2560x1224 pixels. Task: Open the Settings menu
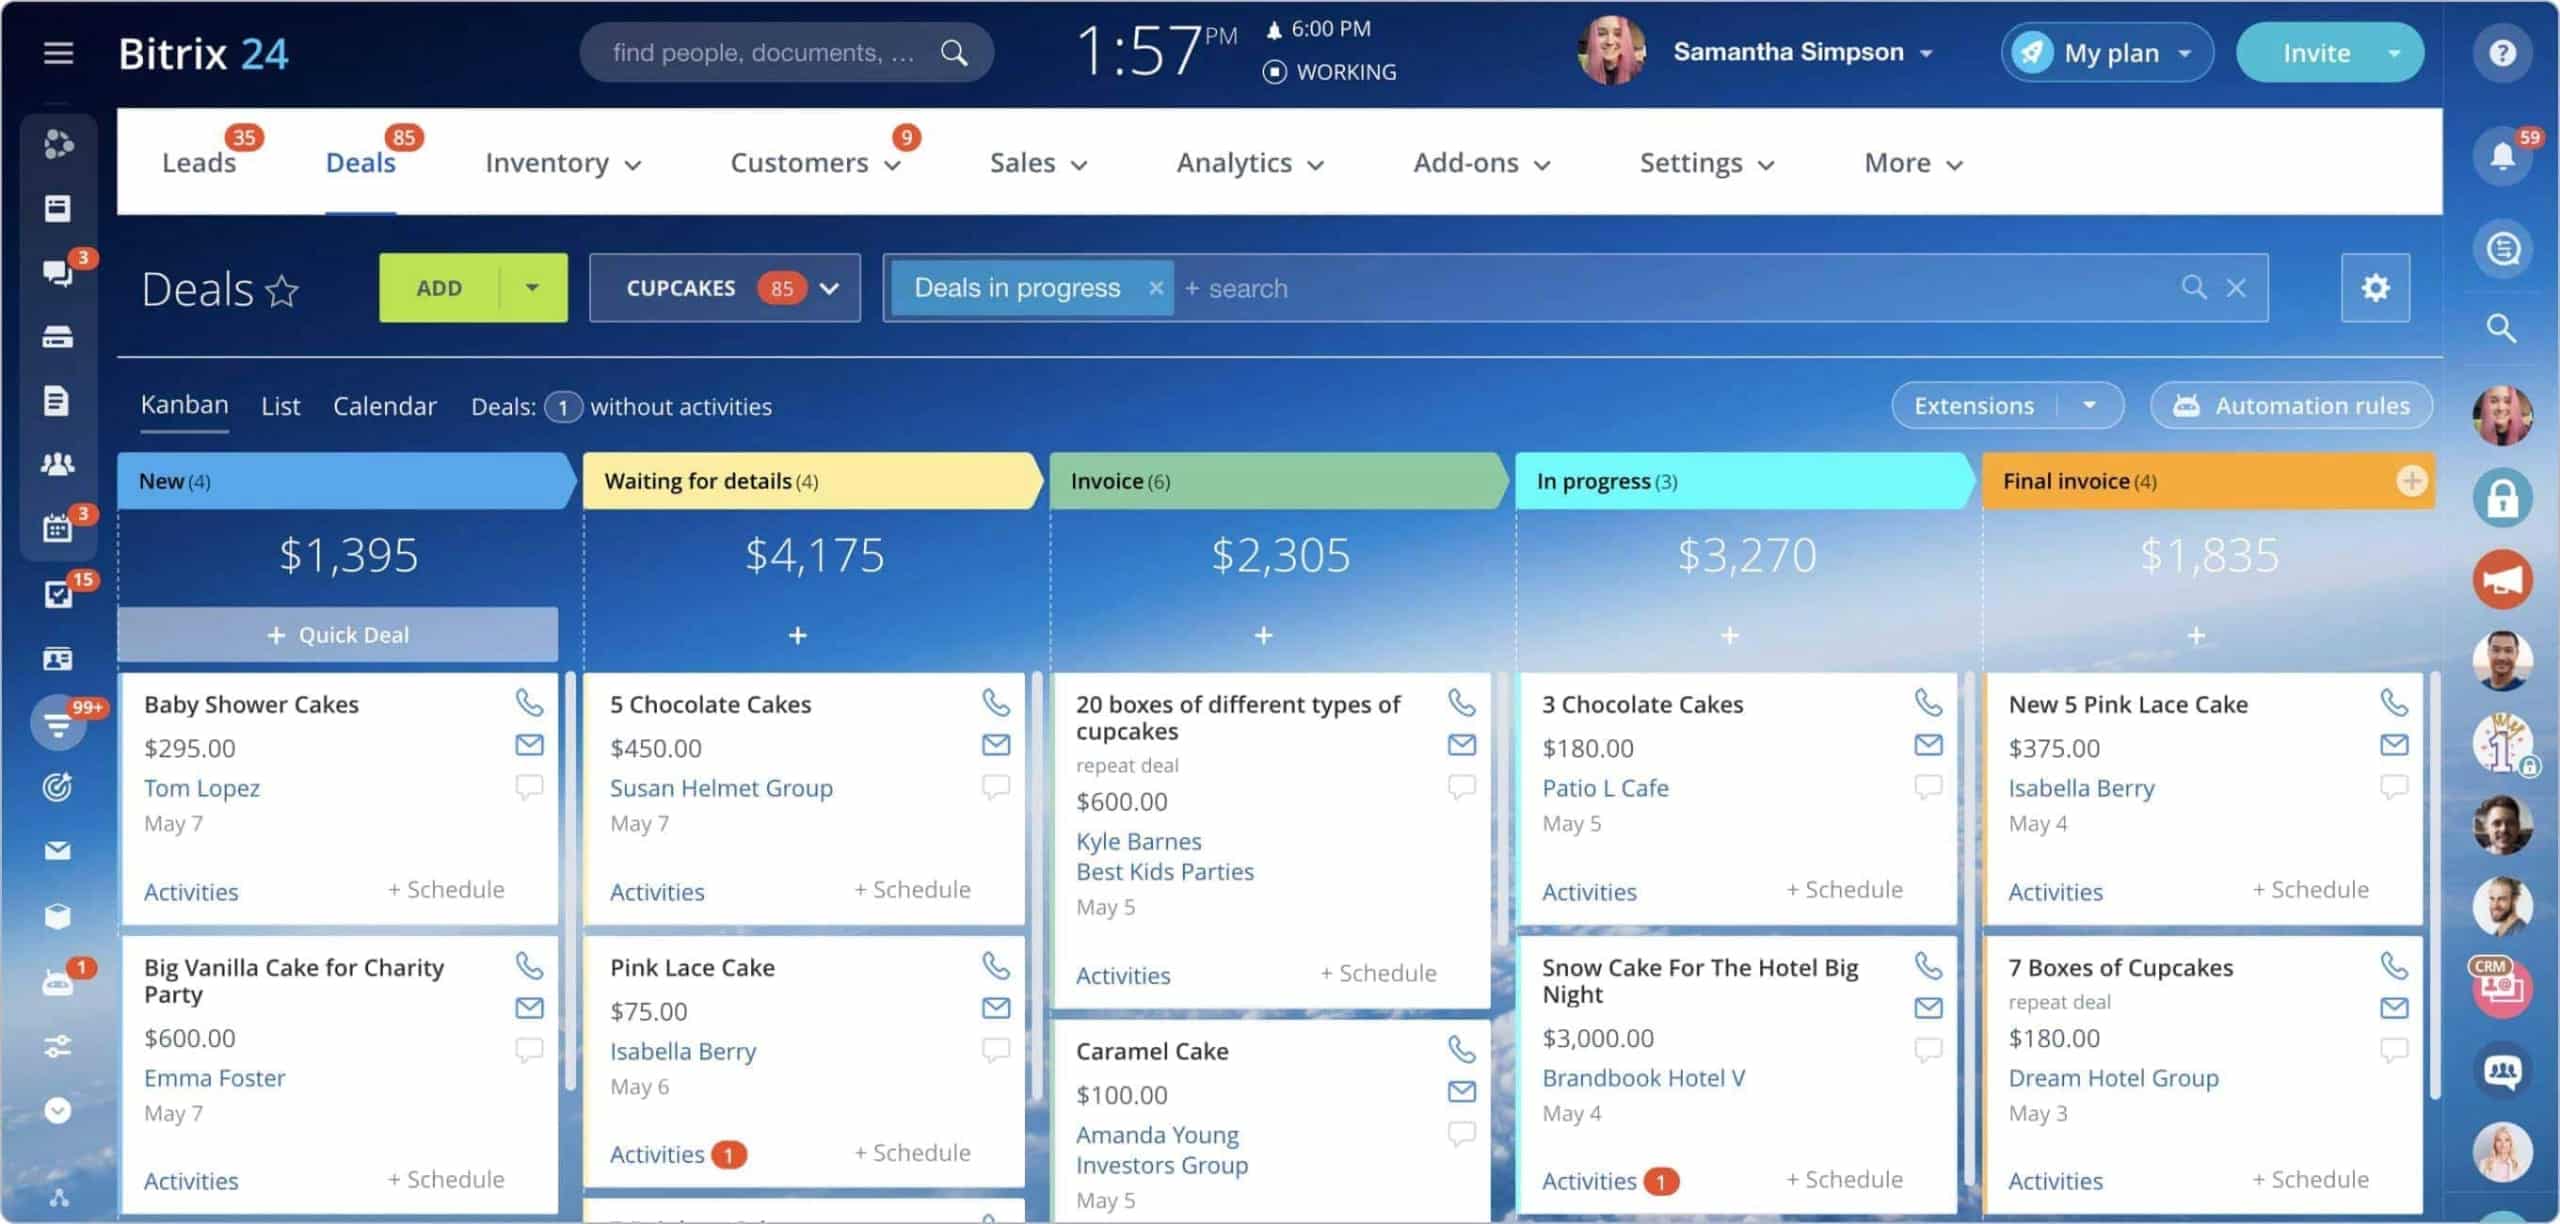tap(1707, 163)
